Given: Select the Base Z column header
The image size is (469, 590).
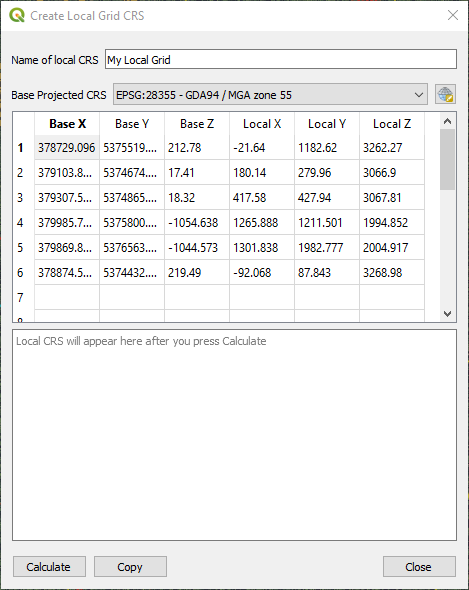Looking at the screenshot, I should point(197,124).
